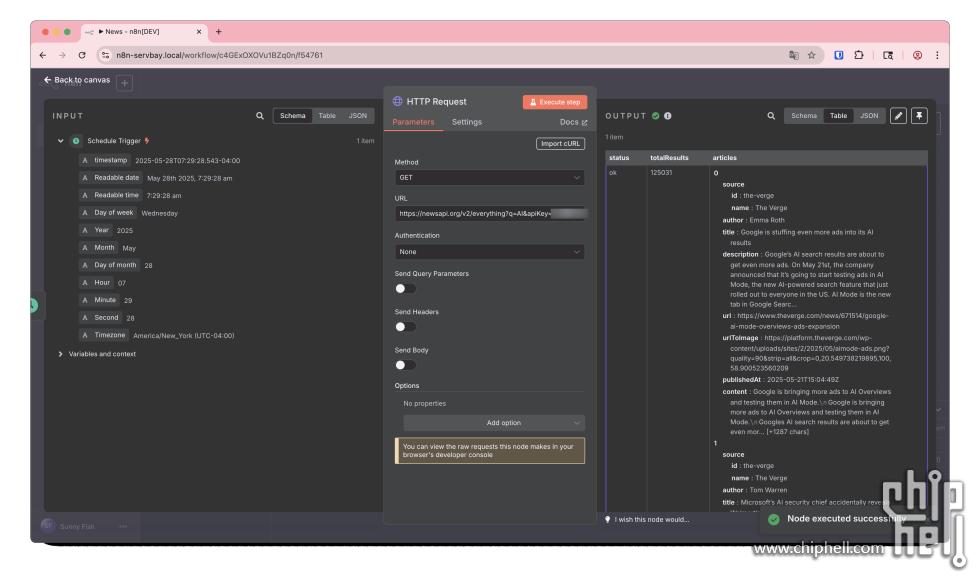This screenshot has width=980, height=583.
Task: Go Back to canvas
Action: (x=77, y=80)
